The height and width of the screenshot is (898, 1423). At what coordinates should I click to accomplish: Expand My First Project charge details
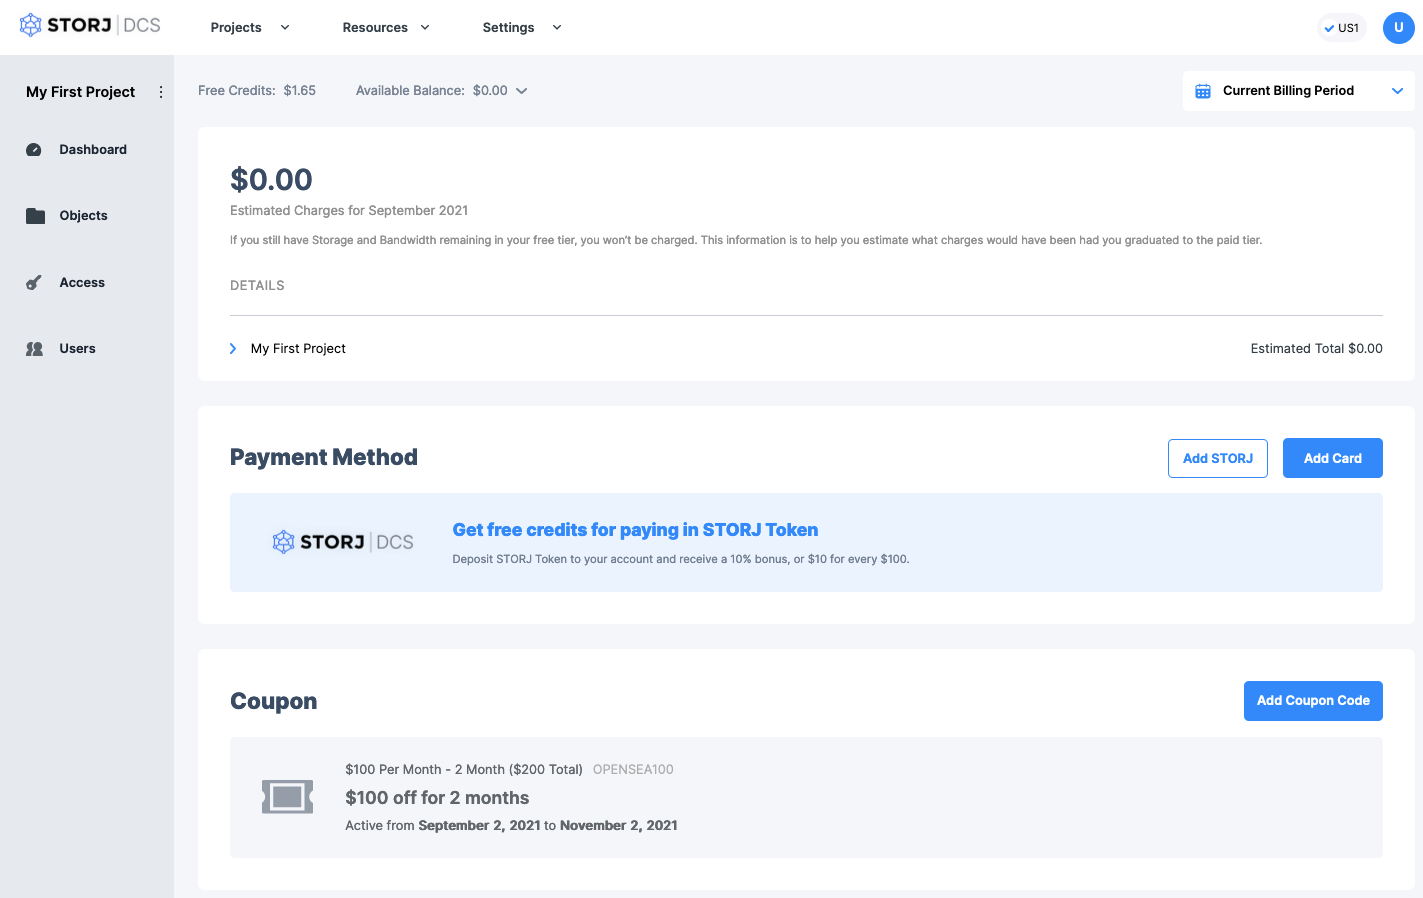pyautogui.click(x=288, y=349)
